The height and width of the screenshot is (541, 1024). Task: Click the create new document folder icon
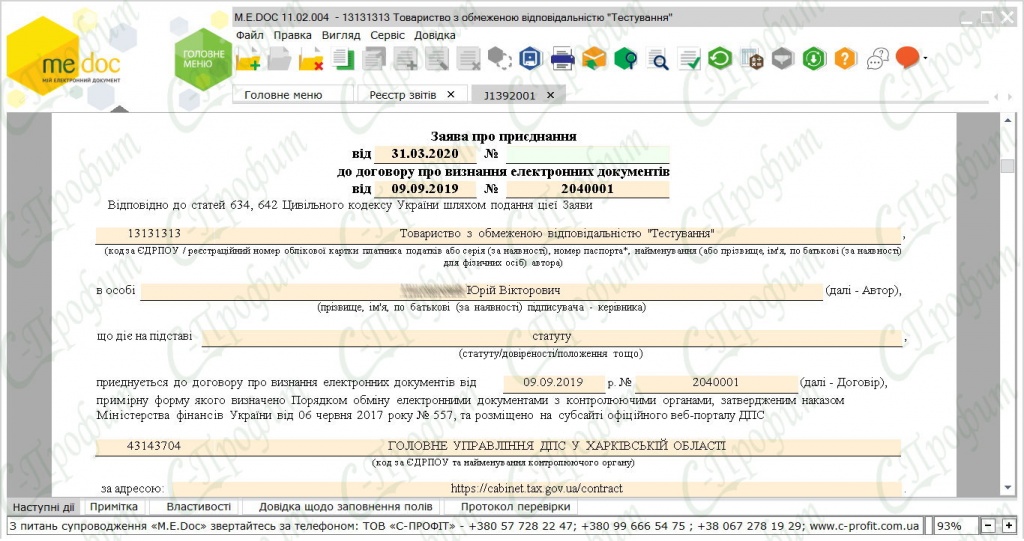click(x=248, y=59)
